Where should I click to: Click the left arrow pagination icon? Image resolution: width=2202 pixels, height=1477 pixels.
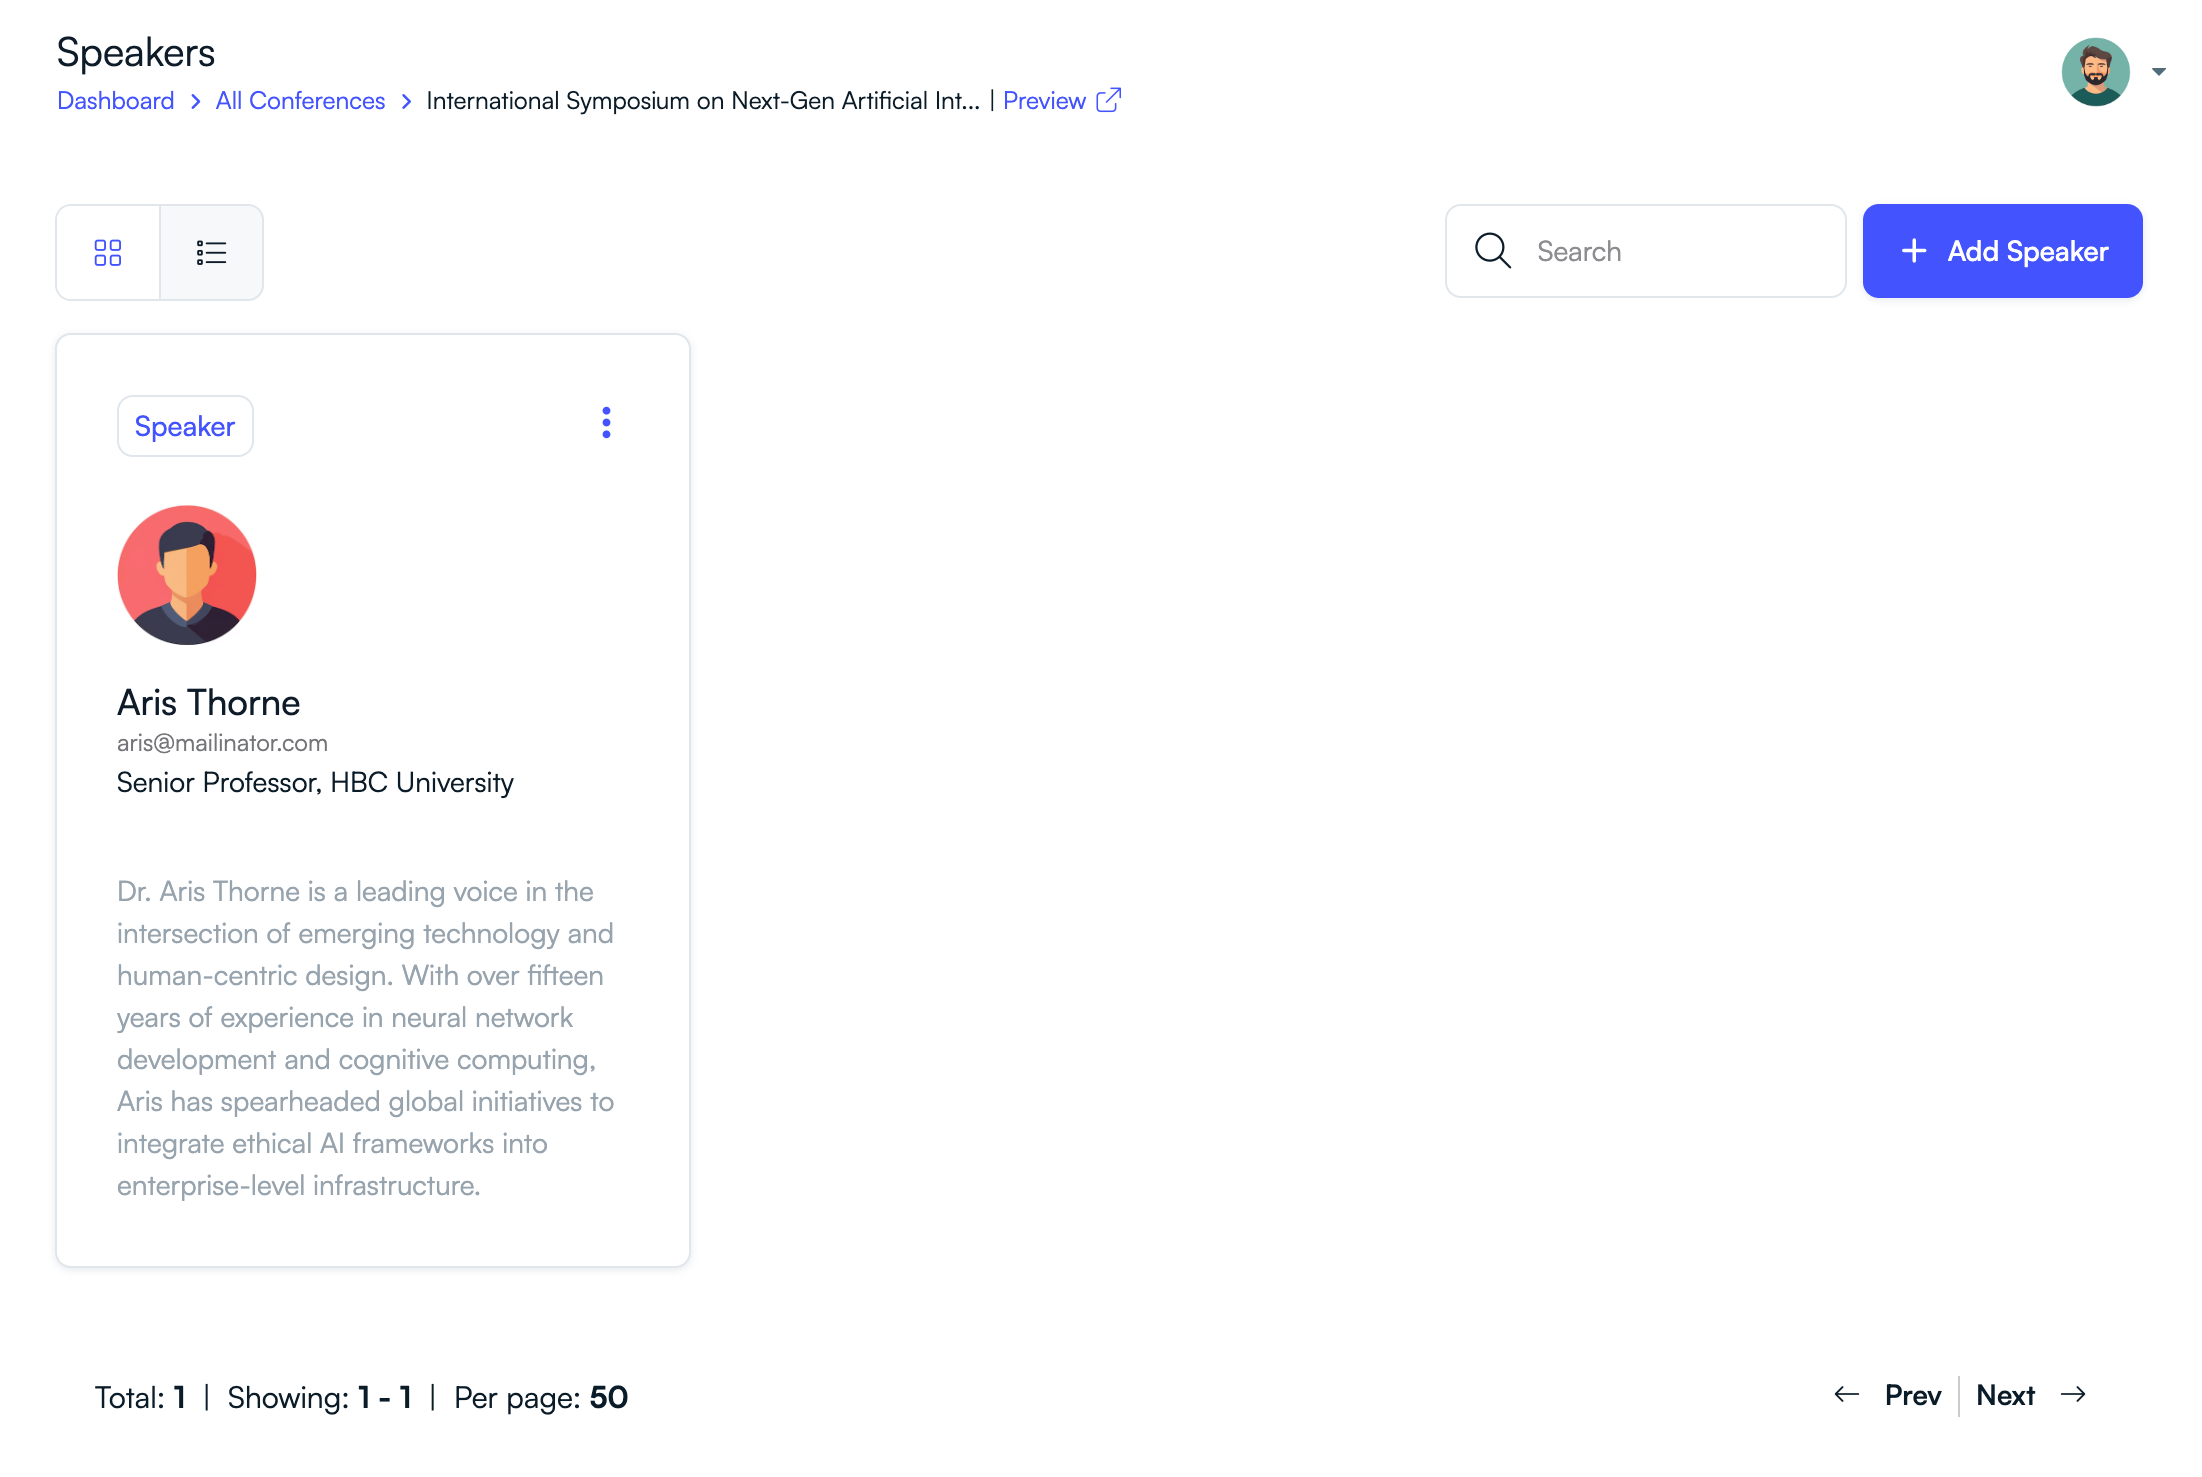1846,1395
